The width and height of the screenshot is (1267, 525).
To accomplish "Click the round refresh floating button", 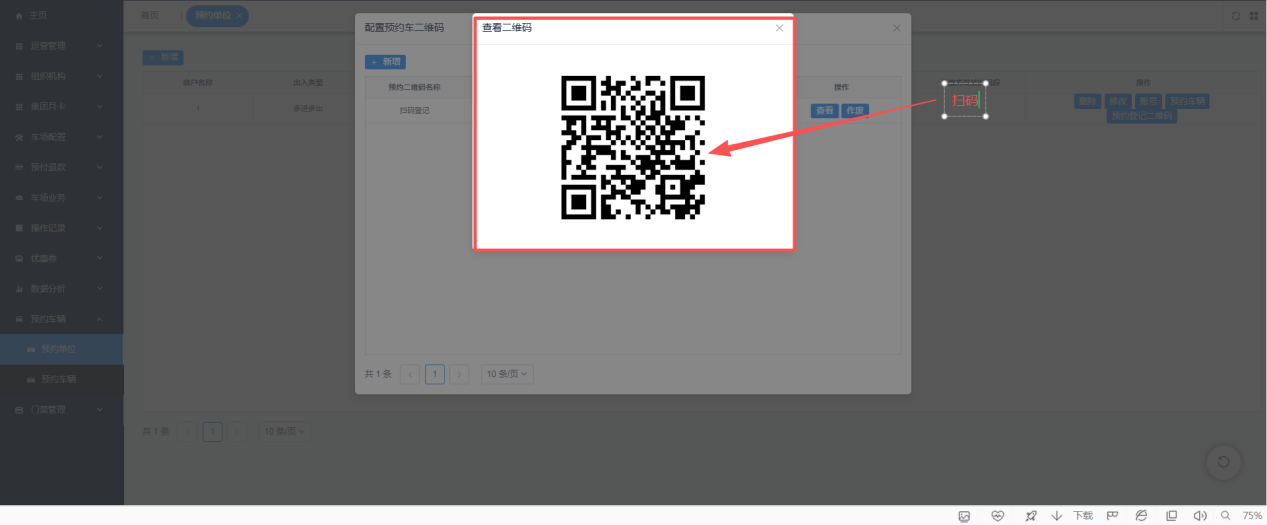I will coord(1223,461).
